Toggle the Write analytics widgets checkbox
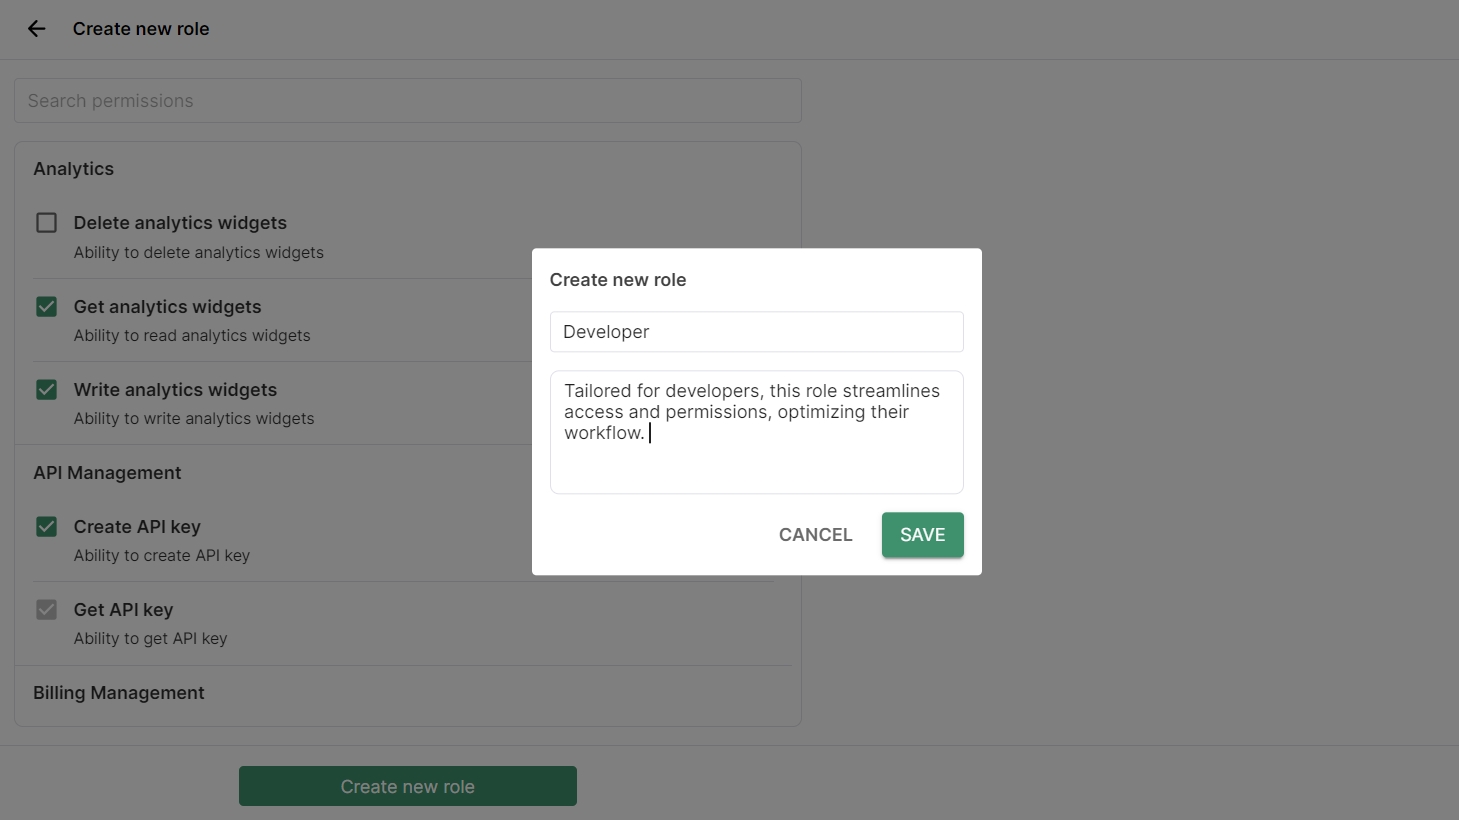This screenshot has height=820, width=1459. (47, 390)
